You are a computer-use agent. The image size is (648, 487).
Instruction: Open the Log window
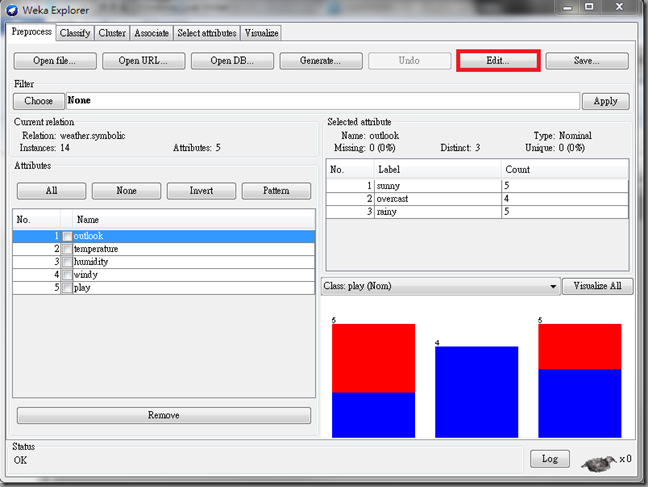[550, 459]
